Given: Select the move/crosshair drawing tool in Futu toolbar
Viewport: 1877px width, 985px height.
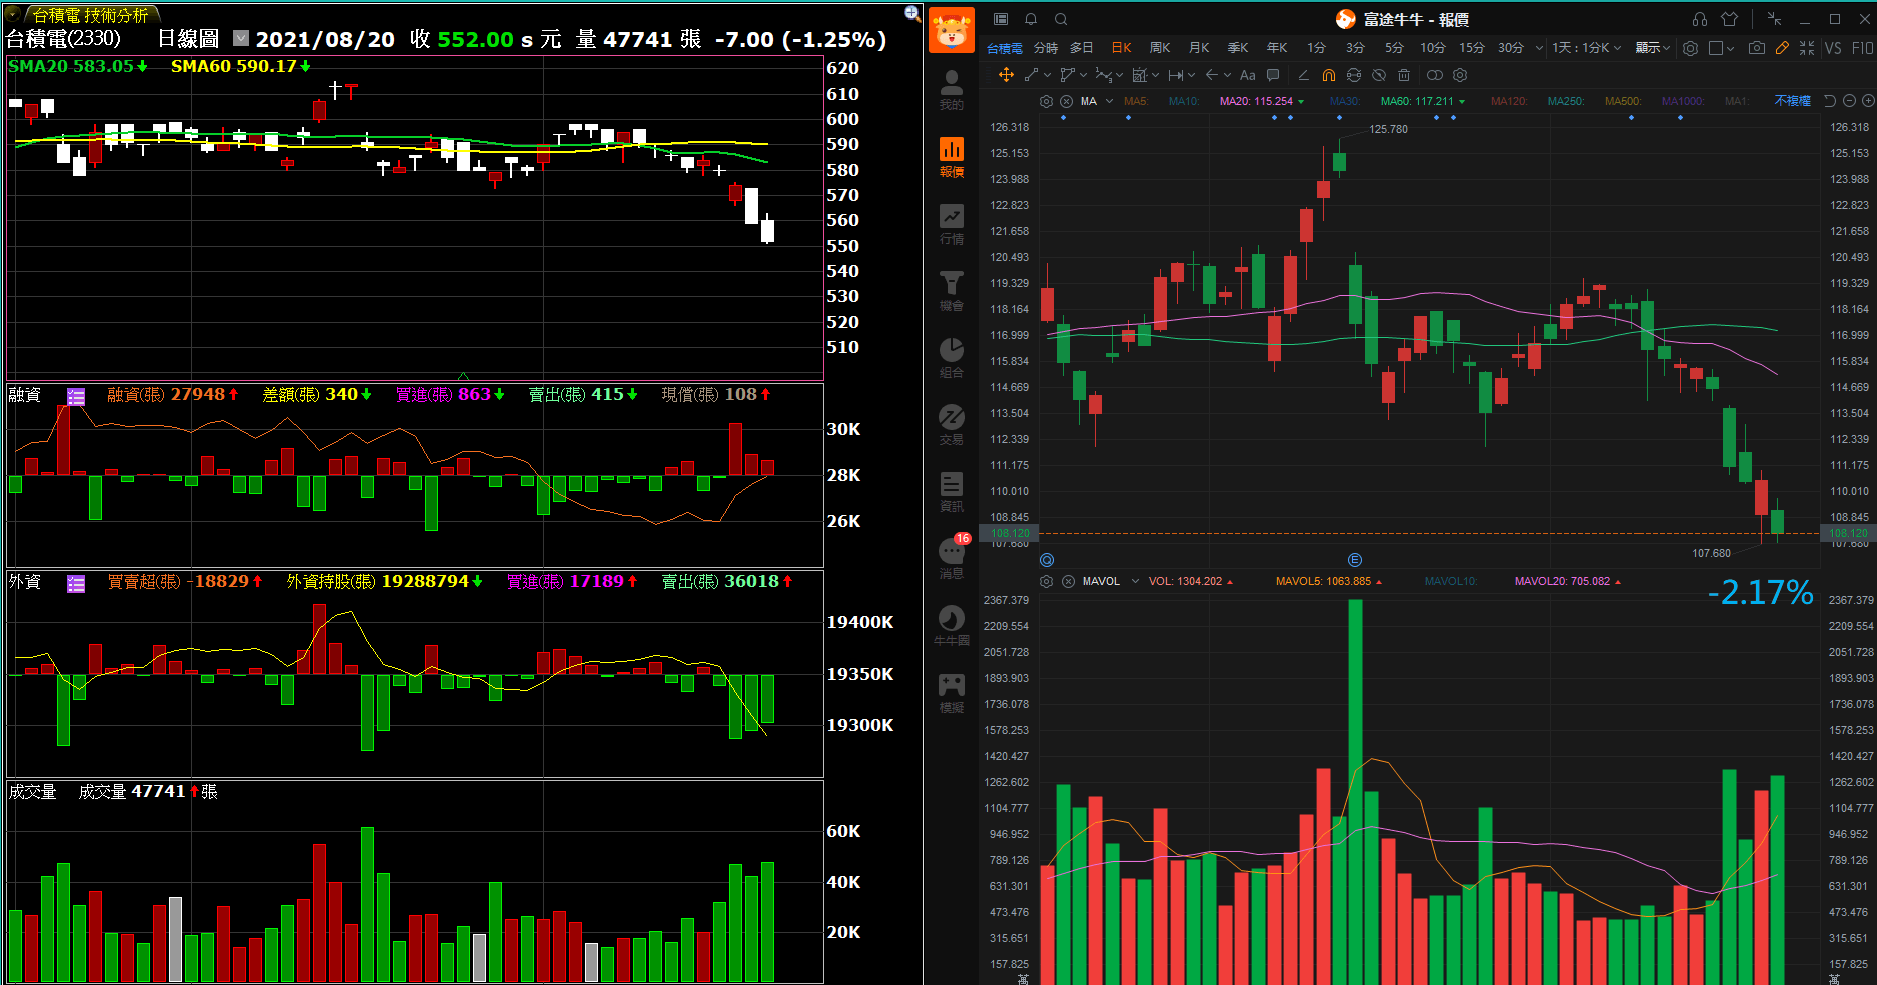Looking at the screenshot, I should click(1006, 75).
